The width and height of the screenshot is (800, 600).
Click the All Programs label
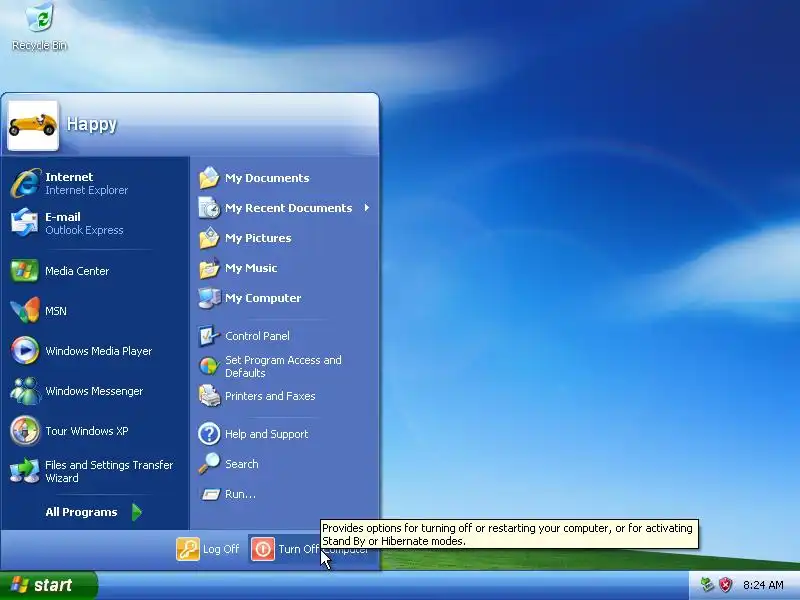tap(81, 512)
